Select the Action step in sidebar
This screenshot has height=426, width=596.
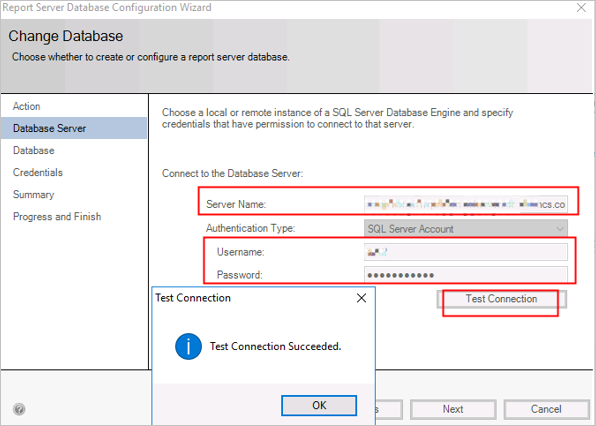(27, 106)
